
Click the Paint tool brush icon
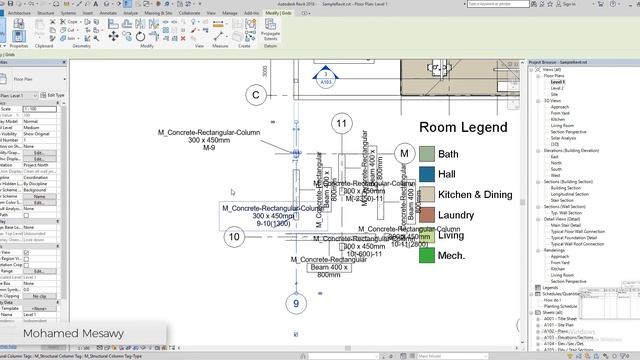point(193,30)
